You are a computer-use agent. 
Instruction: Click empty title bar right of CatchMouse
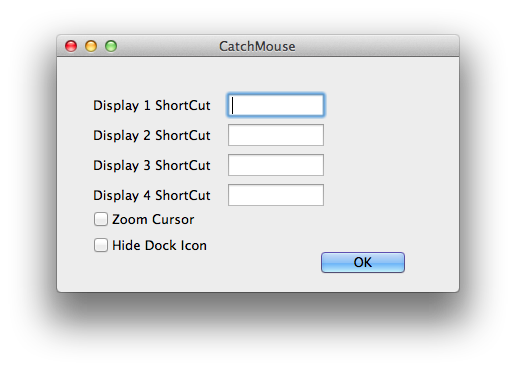coord(377,46)
